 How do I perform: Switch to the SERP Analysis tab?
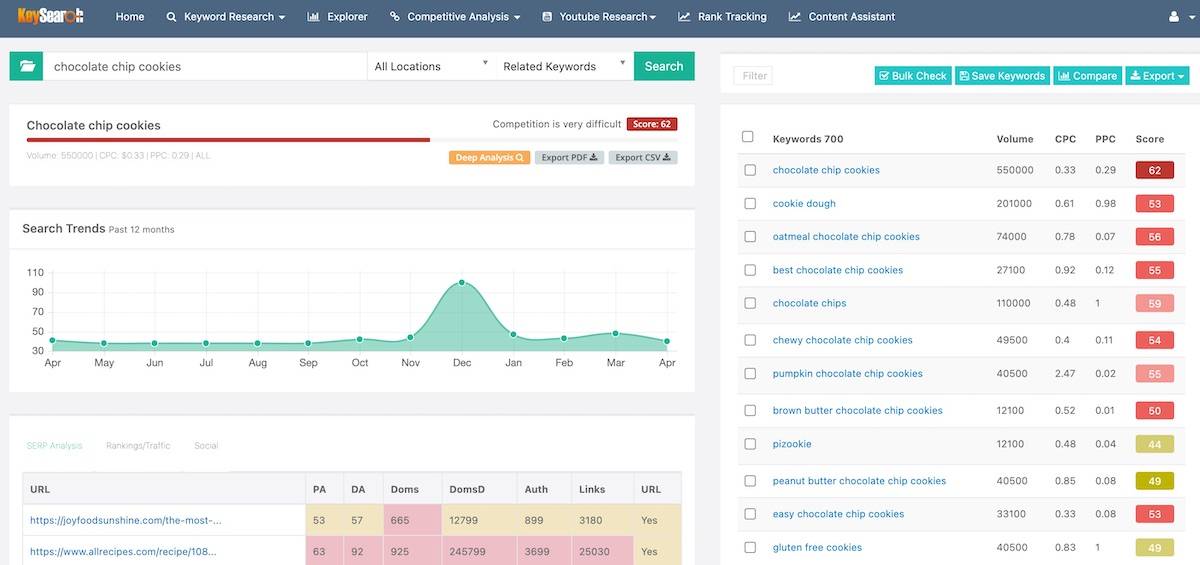click(x=54, y=446)
